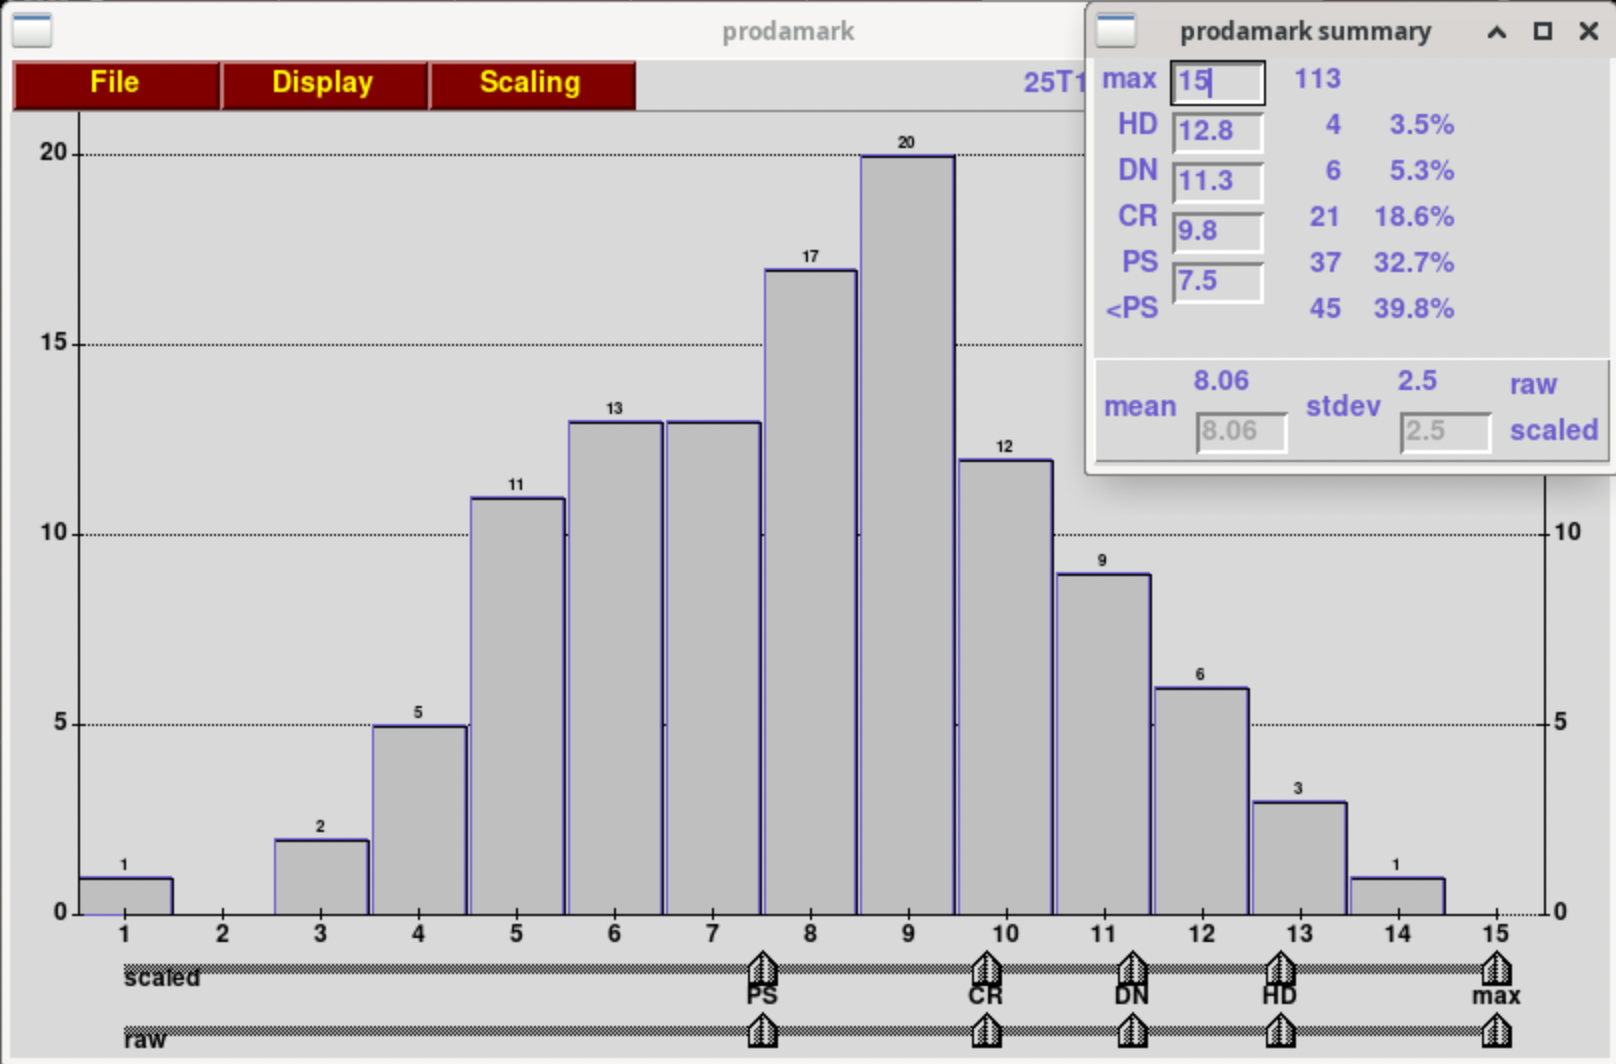Click the scaled stdev field 2.5
The width and height of the screenshot is (1616, 1064).
point(1445,431)
